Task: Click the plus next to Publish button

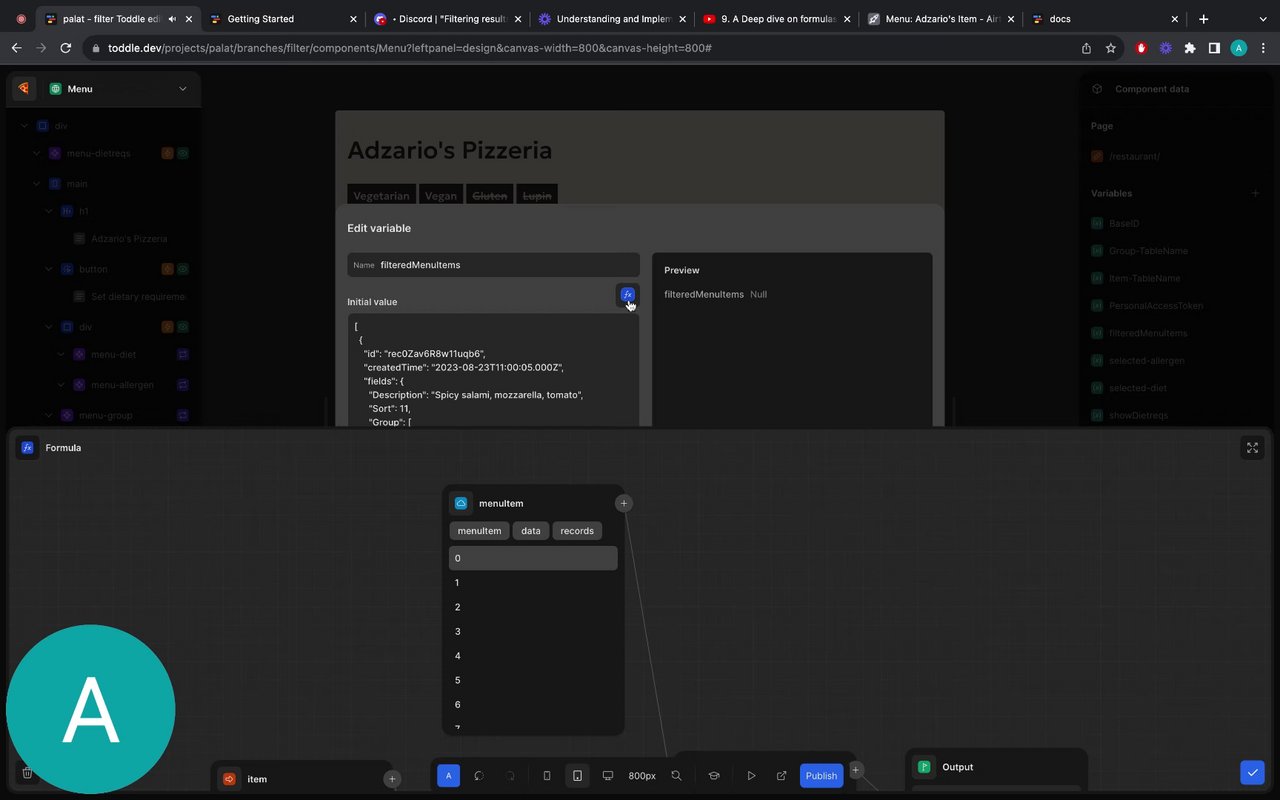Action: [x=856, y=770]
